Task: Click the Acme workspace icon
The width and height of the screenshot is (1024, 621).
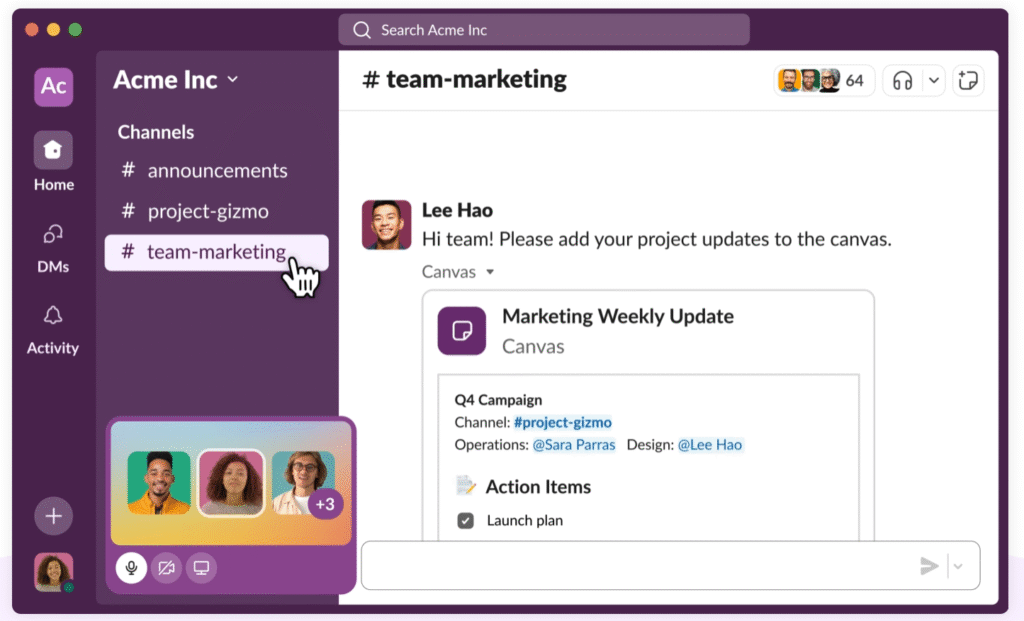Action: click(x=53, y=87)
